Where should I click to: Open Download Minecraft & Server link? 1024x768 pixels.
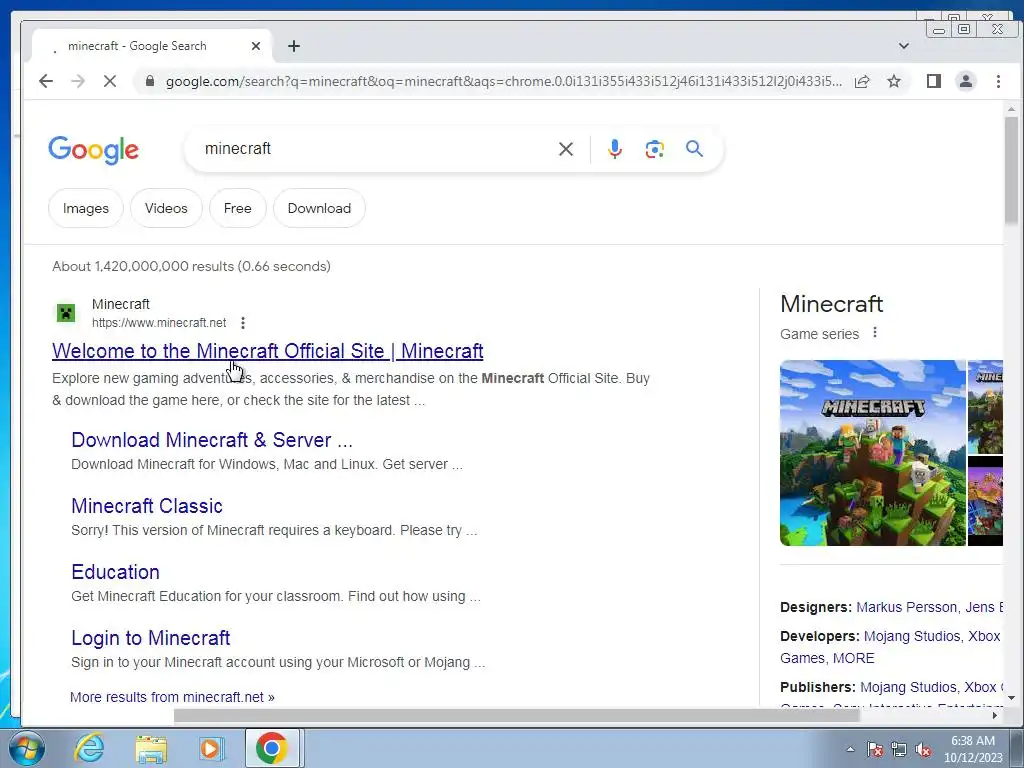[212, 440]
